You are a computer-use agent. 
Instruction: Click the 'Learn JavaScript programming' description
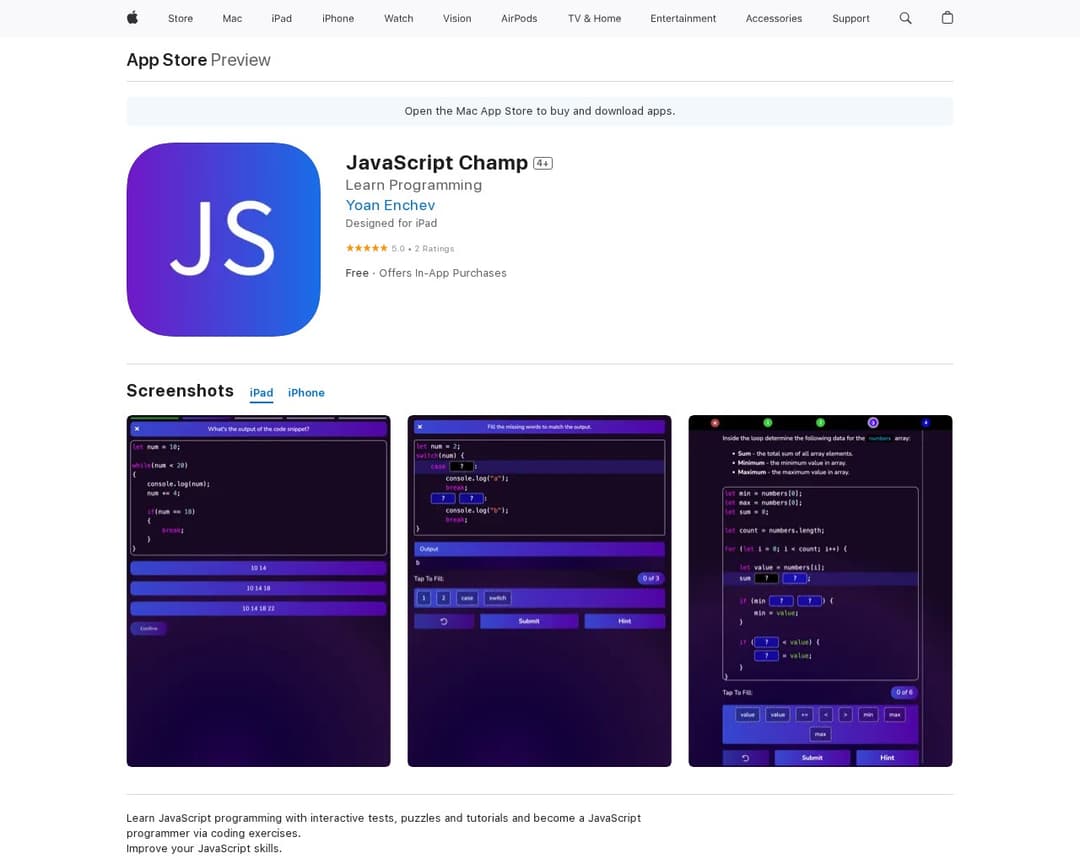pos(384,825)
